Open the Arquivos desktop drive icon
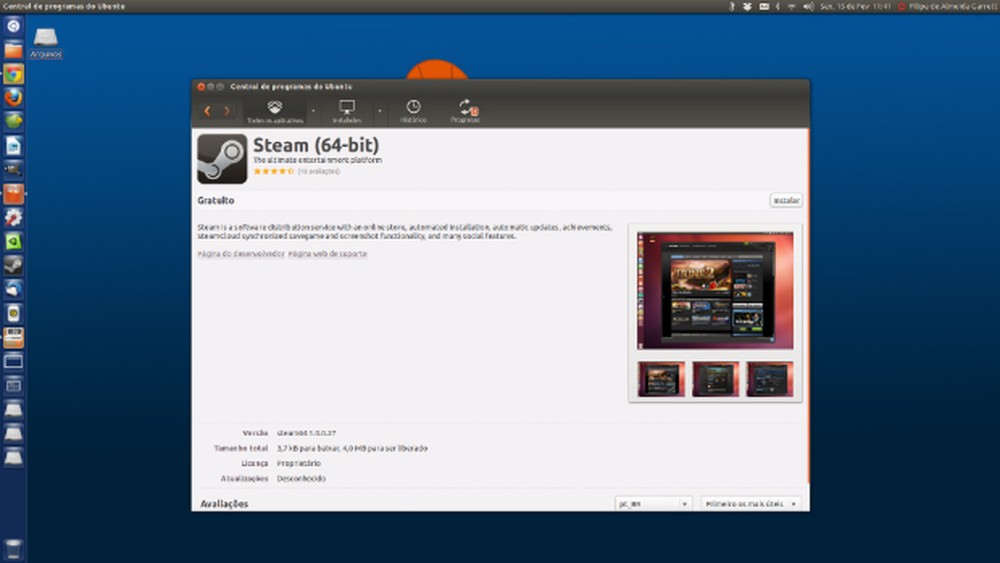The image size is (1000, 563). pyautogui.click(x=45, y=42)
